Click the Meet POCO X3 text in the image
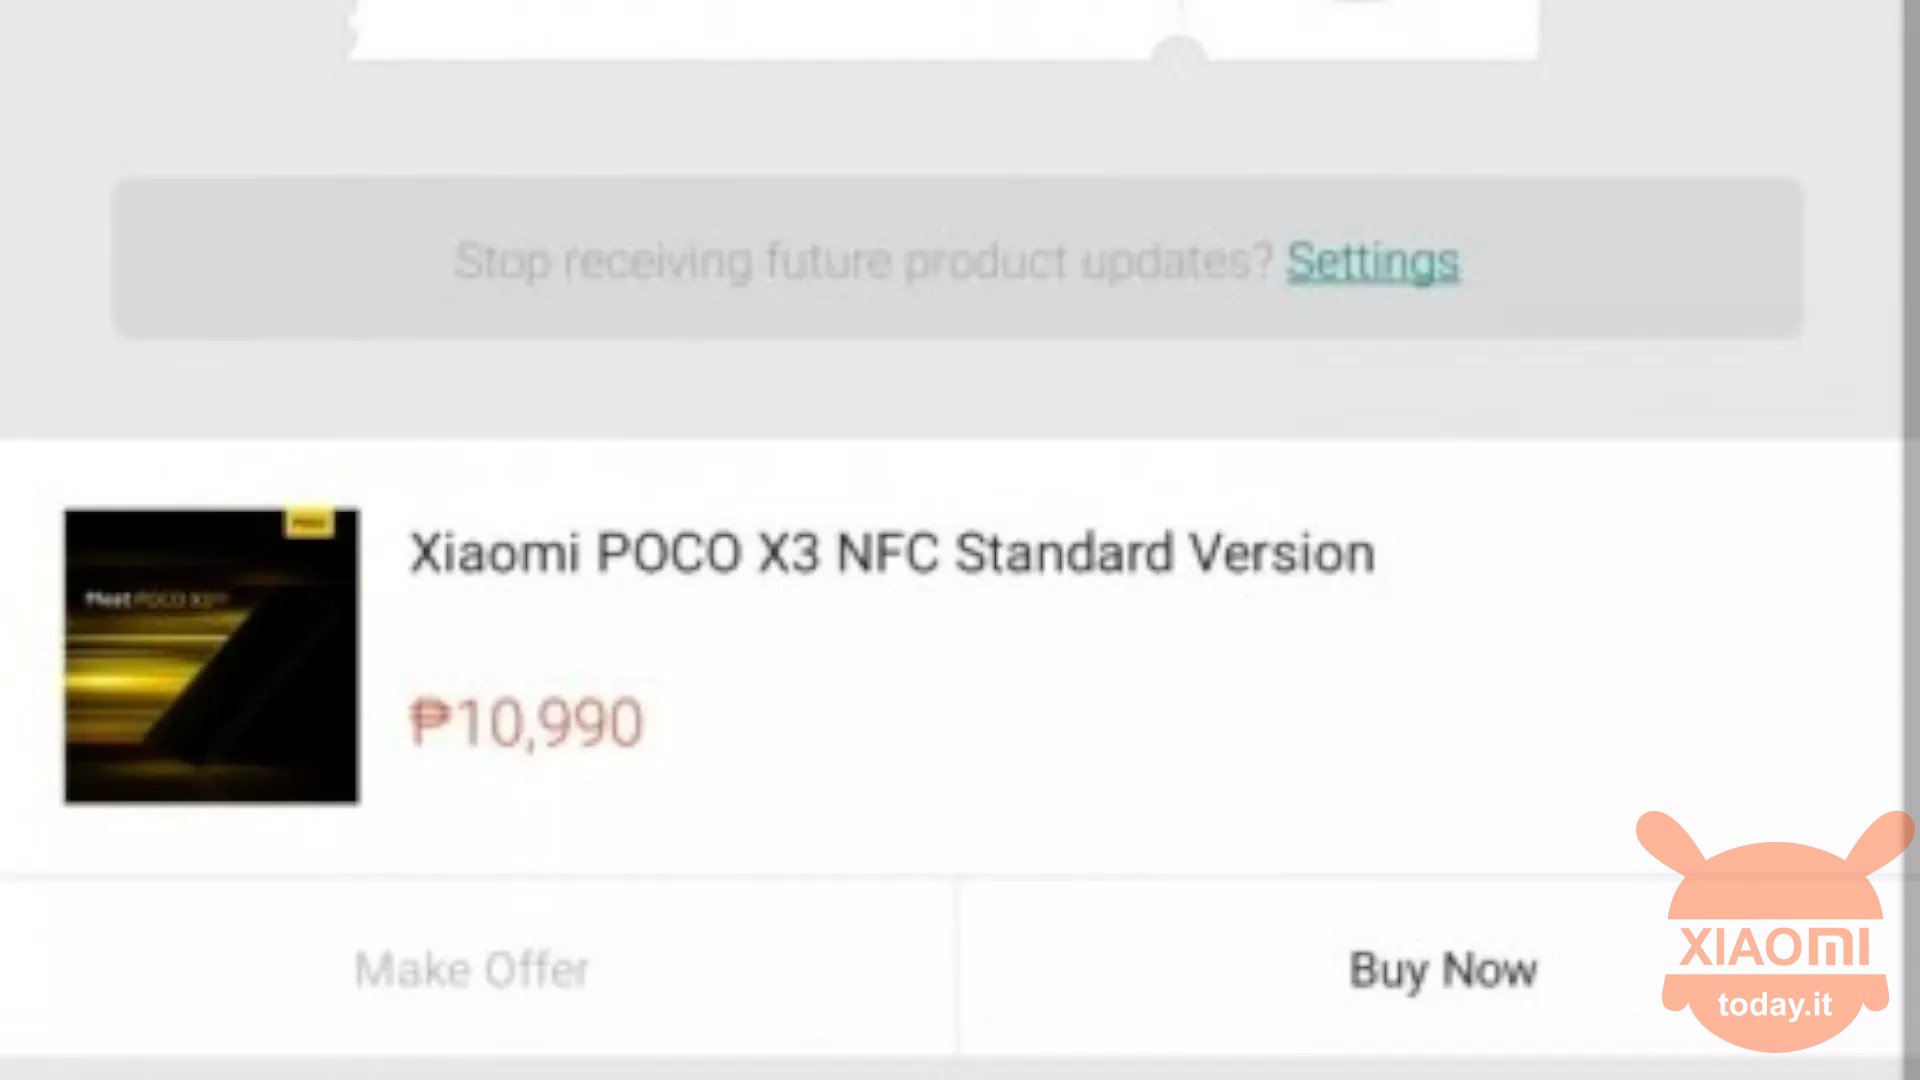1920x1080 pixels. (x=157, y=599)
